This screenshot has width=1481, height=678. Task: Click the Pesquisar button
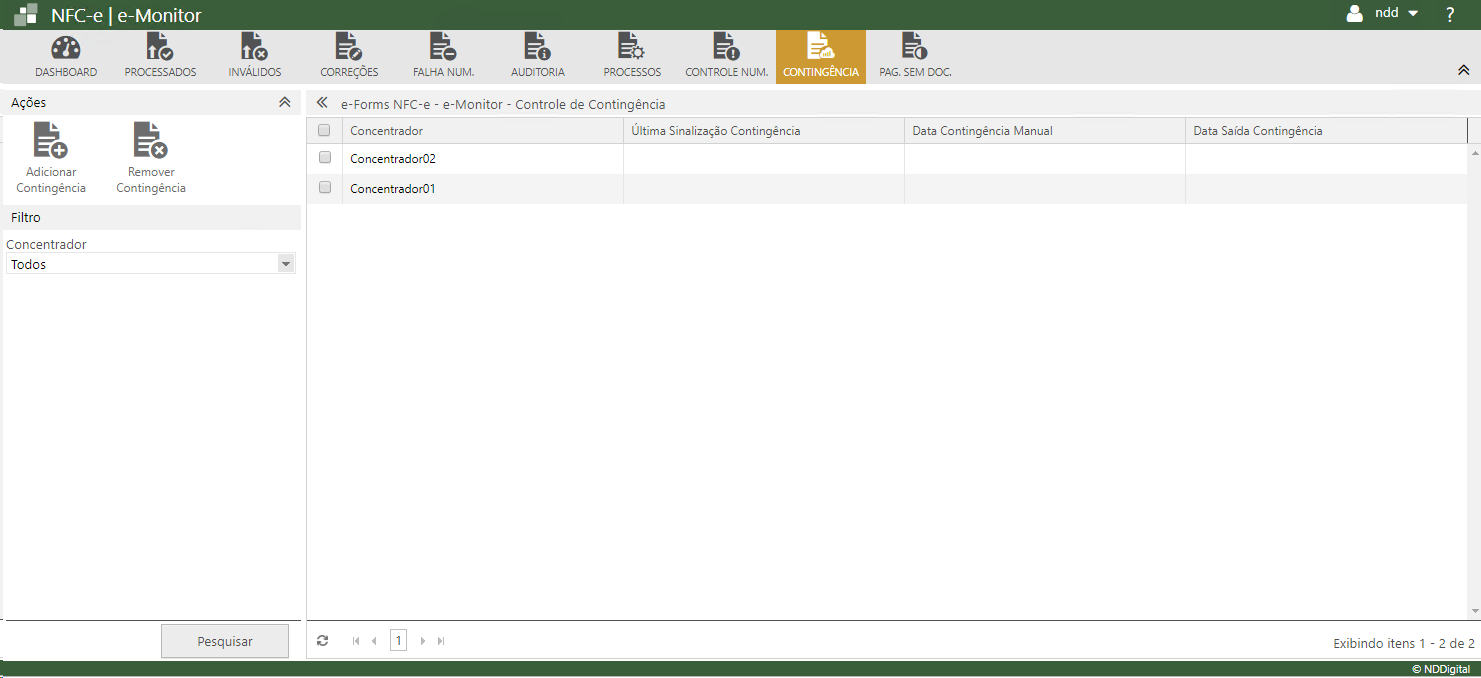pyautogui.click(x=225, y=642)
